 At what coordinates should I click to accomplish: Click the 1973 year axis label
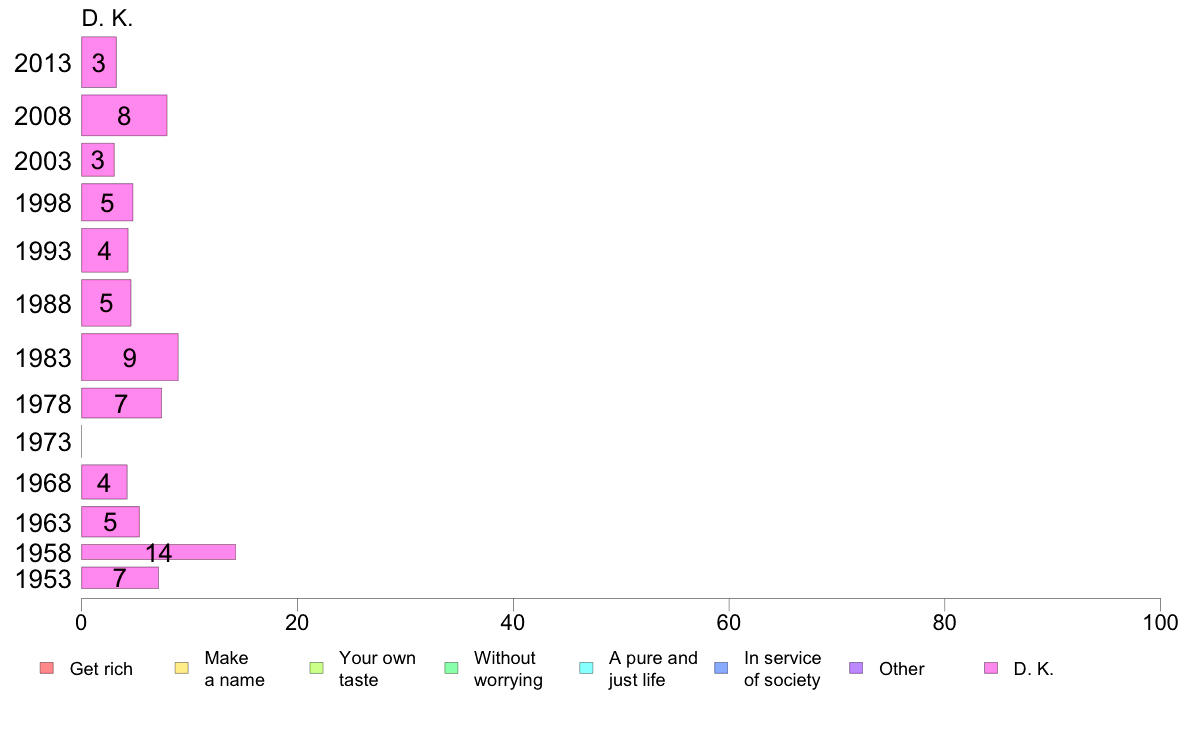tap(43, 442)
